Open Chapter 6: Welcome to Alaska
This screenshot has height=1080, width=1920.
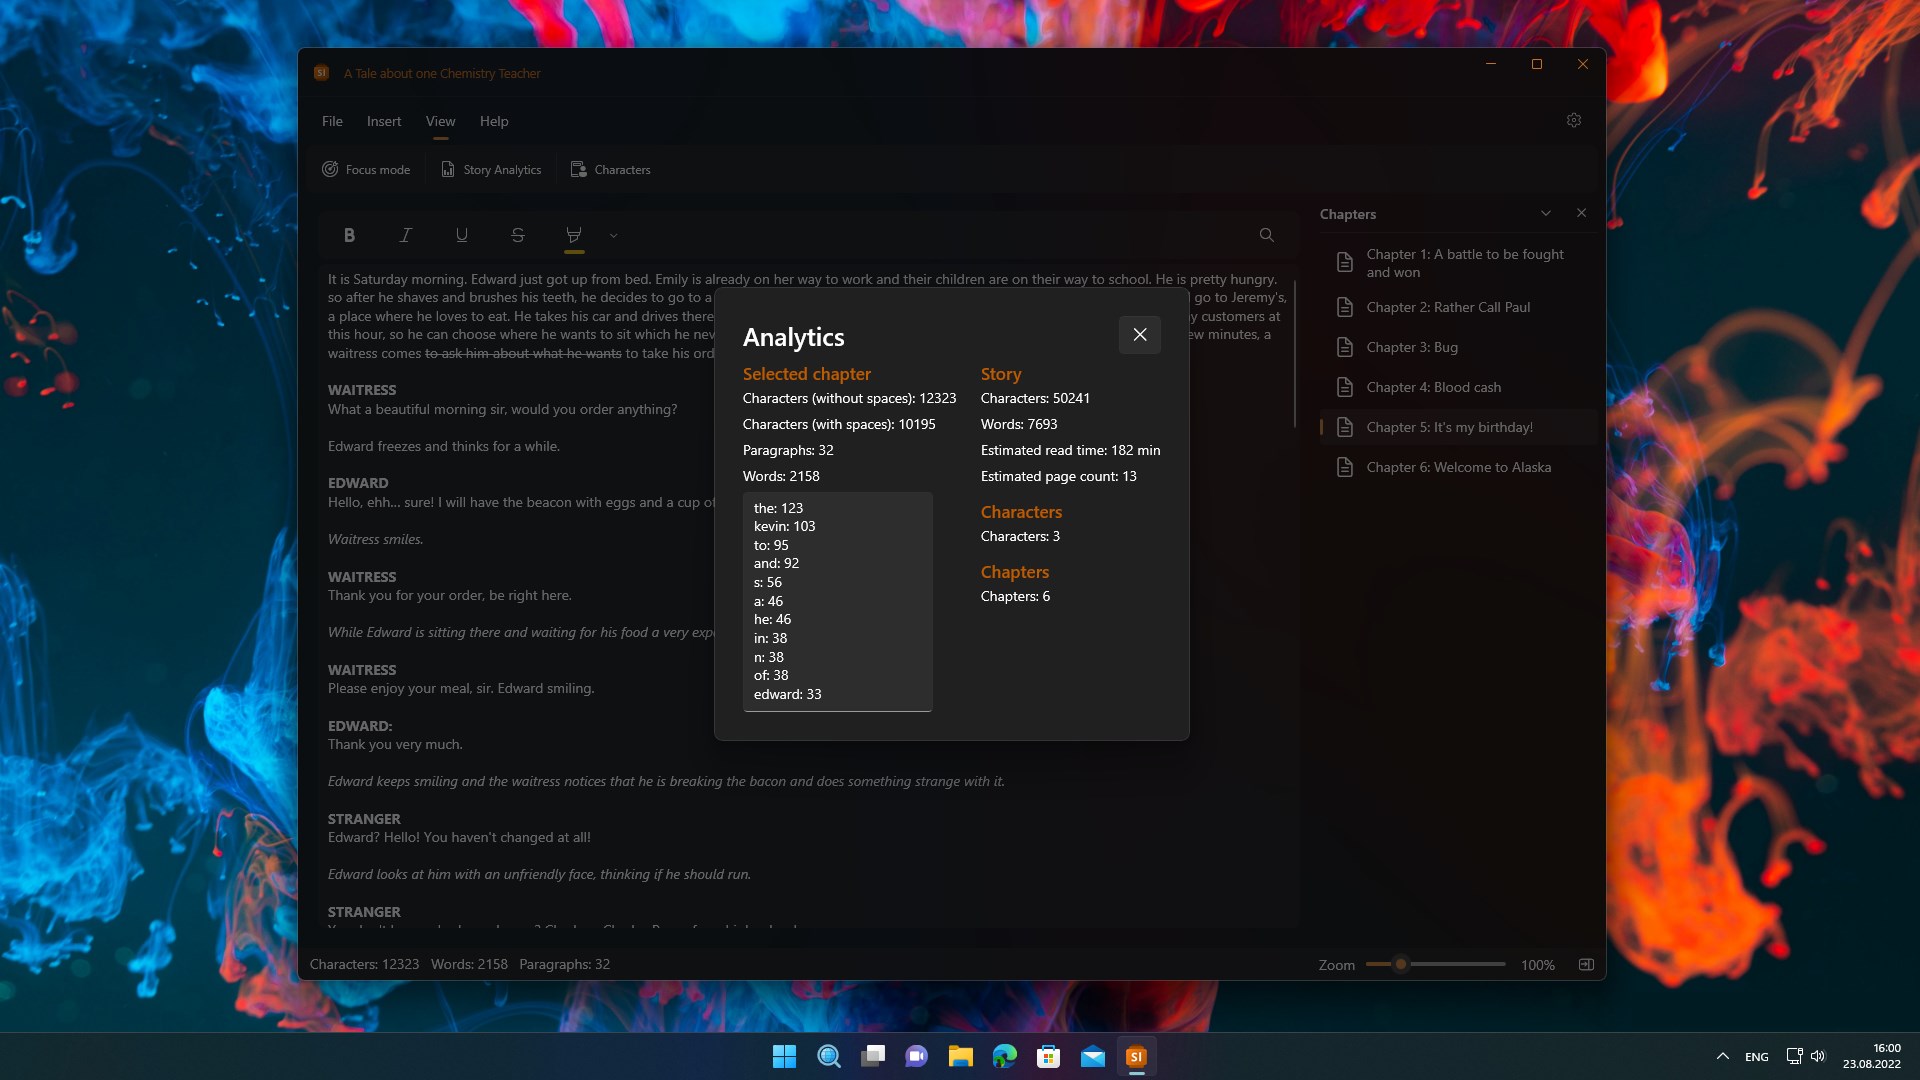tap(1458, 467)
